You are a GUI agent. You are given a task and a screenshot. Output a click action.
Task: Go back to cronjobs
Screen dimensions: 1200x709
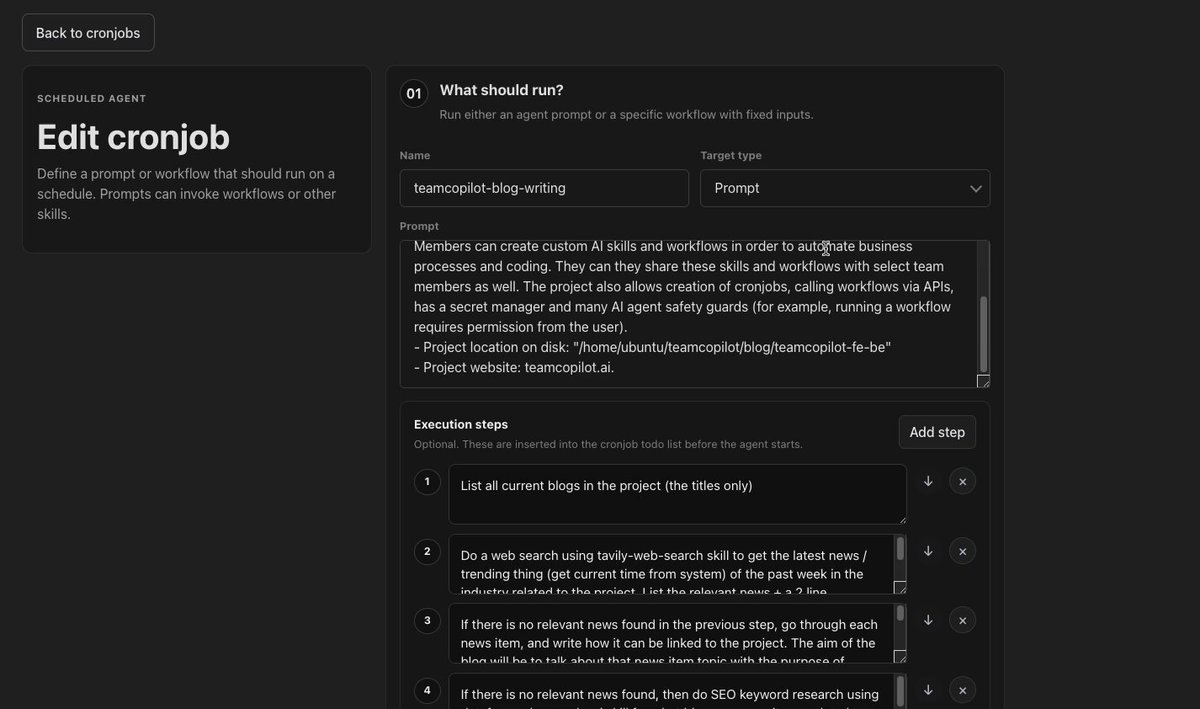click(88, 33)
